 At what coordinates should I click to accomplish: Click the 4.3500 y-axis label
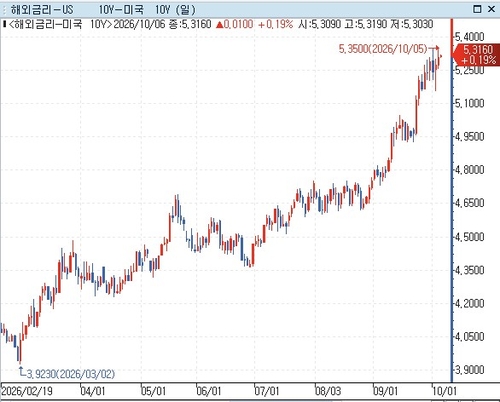[469, 270]
